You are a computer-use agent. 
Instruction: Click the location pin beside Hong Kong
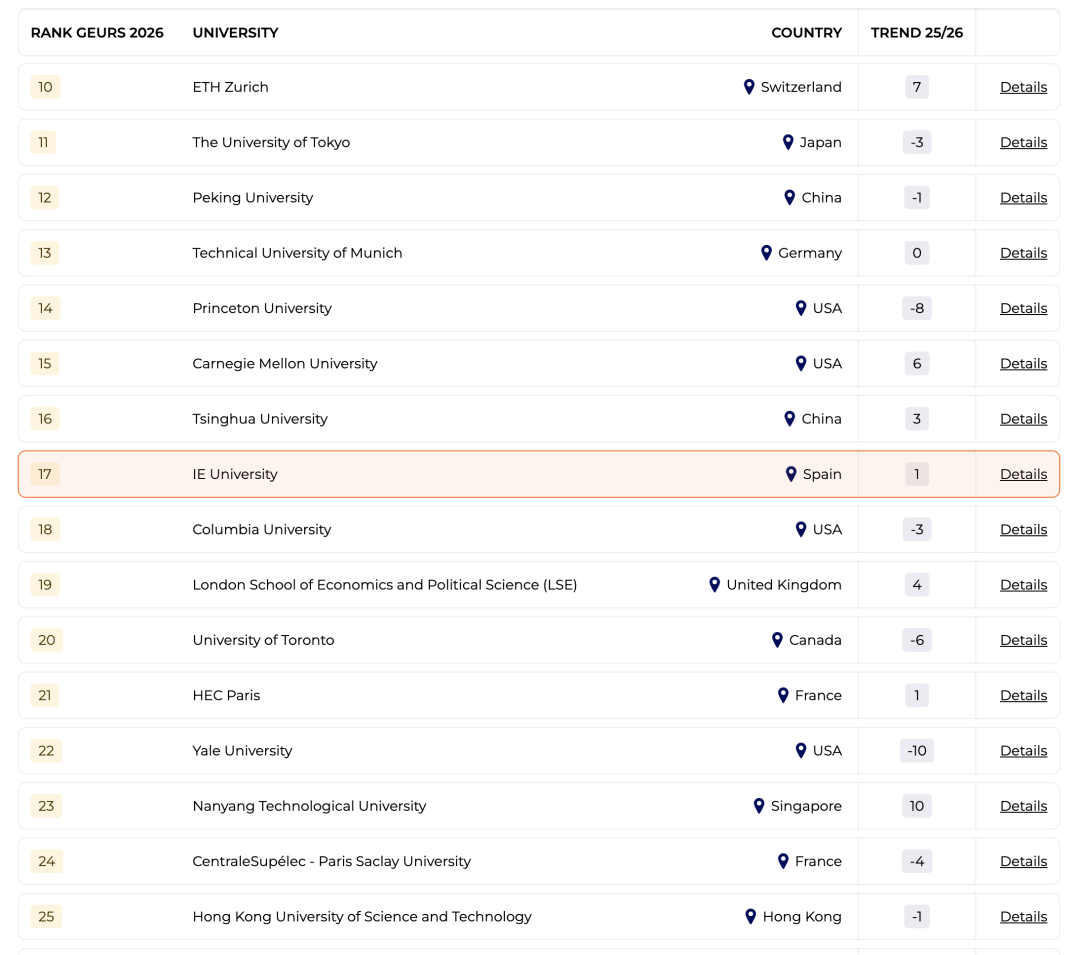coord(751,917)
